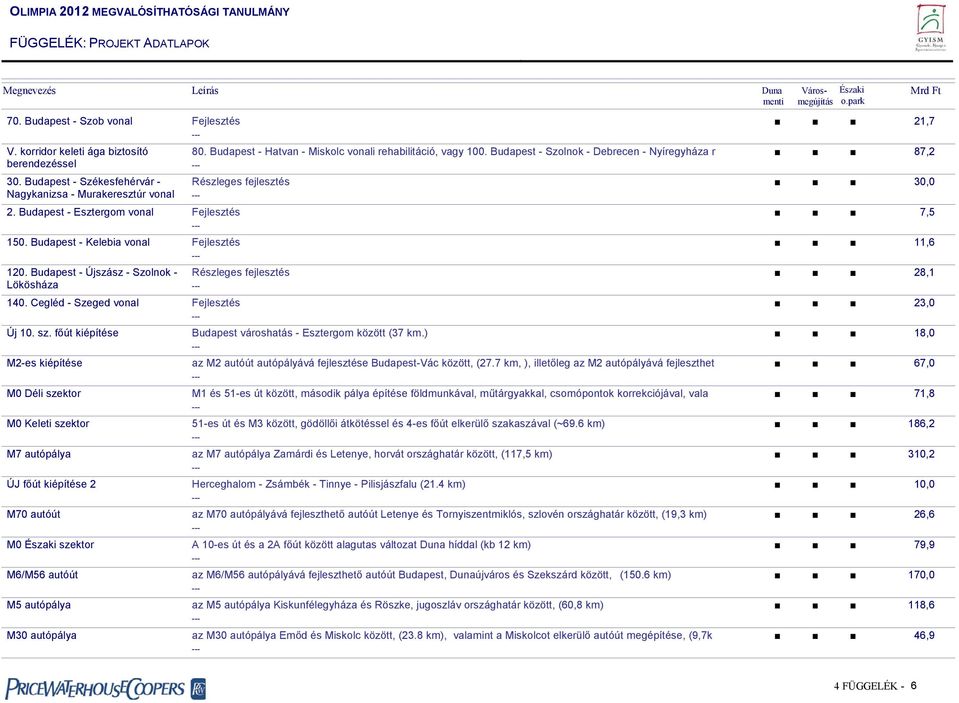Click description of M7 autópálya Zamárdi és Letenye
The height and width of the screenshot is (703, 959).
pyautogui.click(x=372, y=454)
